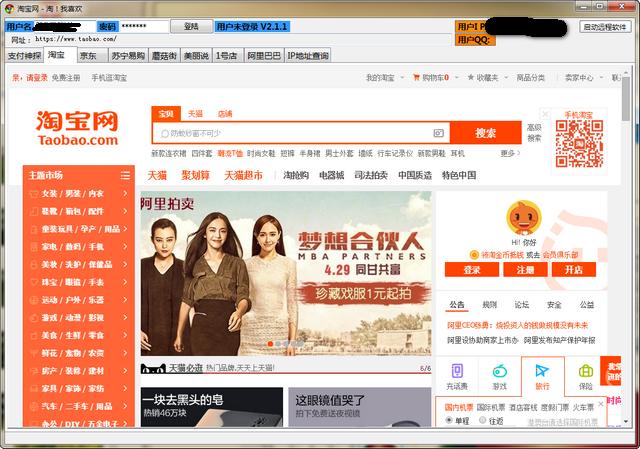Click the 司法拍卖 link
The image size is (640, 449).
coord(371,176)
